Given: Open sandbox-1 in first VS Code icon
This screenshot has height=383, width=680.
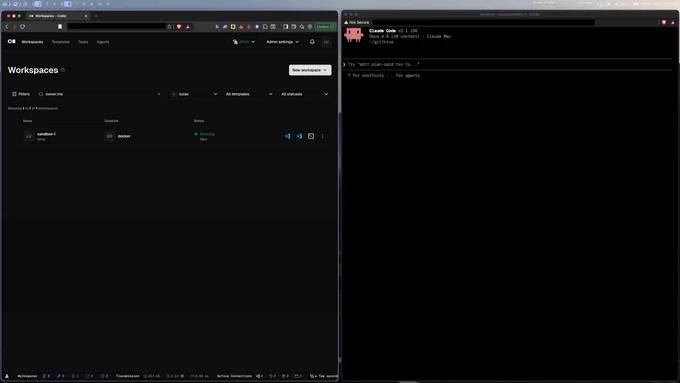Looking at the screenshot, I should pyautogui.click(x=288, y=136).
